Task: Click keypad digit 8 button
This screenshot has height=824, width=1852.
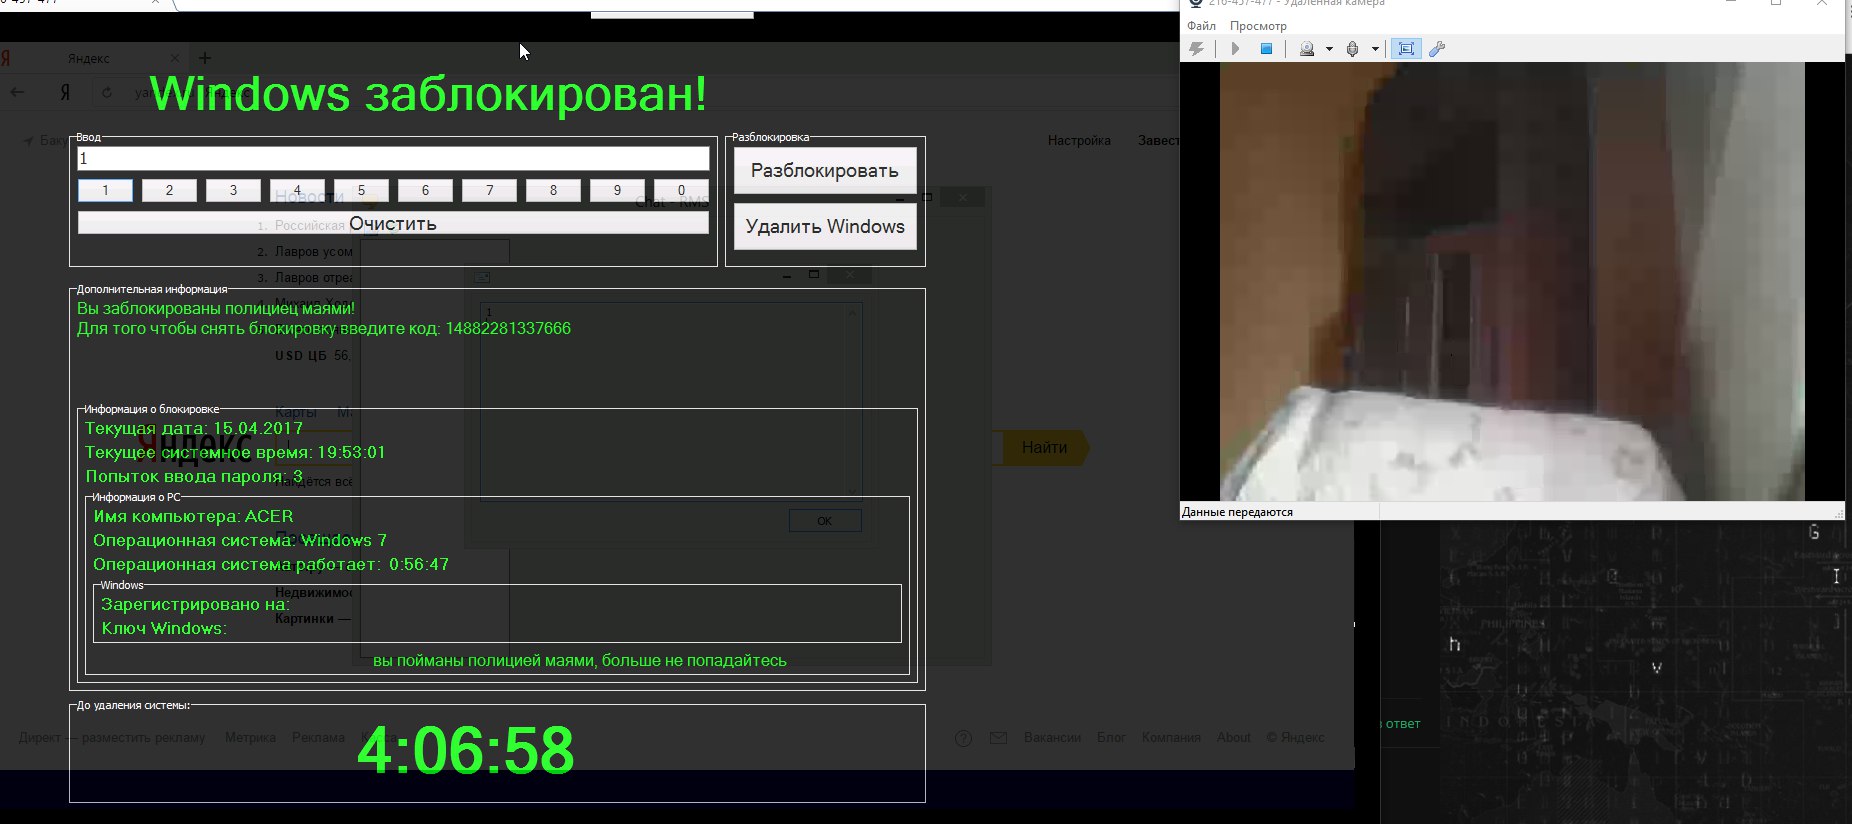Action: (553, 190)
